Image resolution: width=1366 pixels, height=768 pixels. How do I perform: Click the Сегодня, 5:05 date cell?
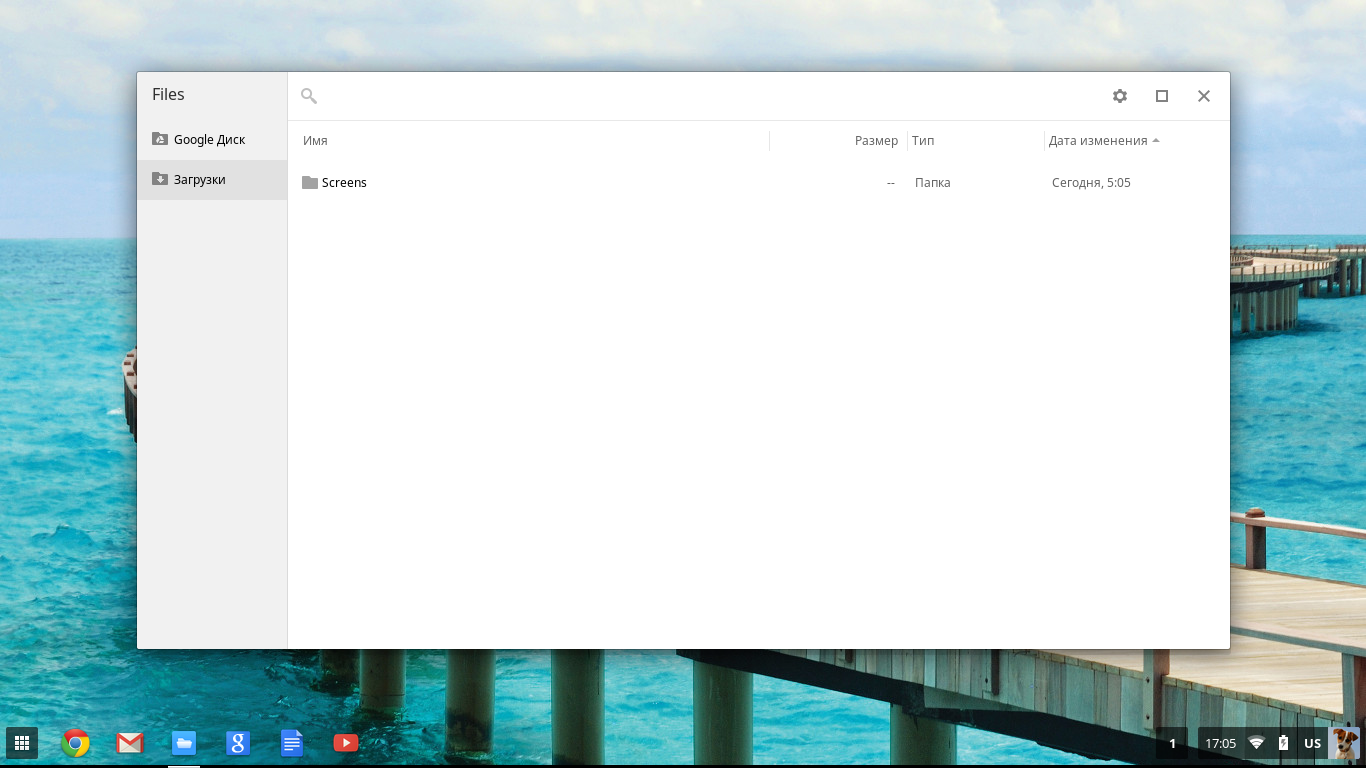pyautogui.click(x=1091, y=183)
